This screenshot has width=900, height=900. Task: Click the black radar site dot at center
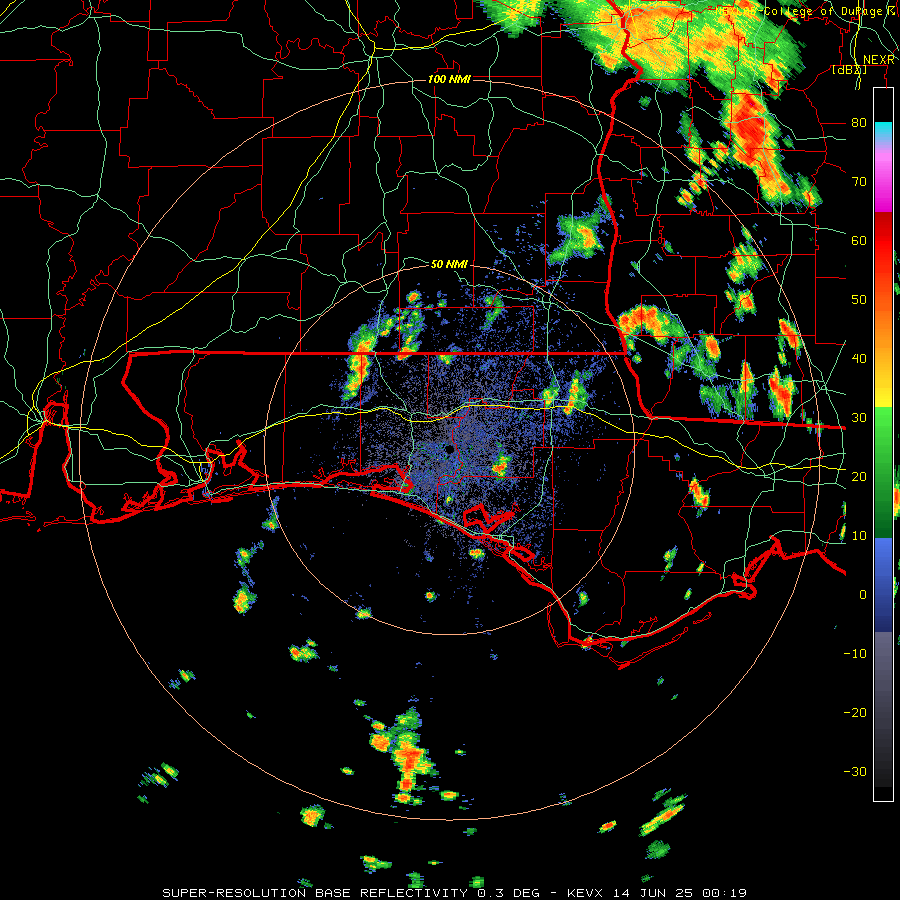point(449,449)
